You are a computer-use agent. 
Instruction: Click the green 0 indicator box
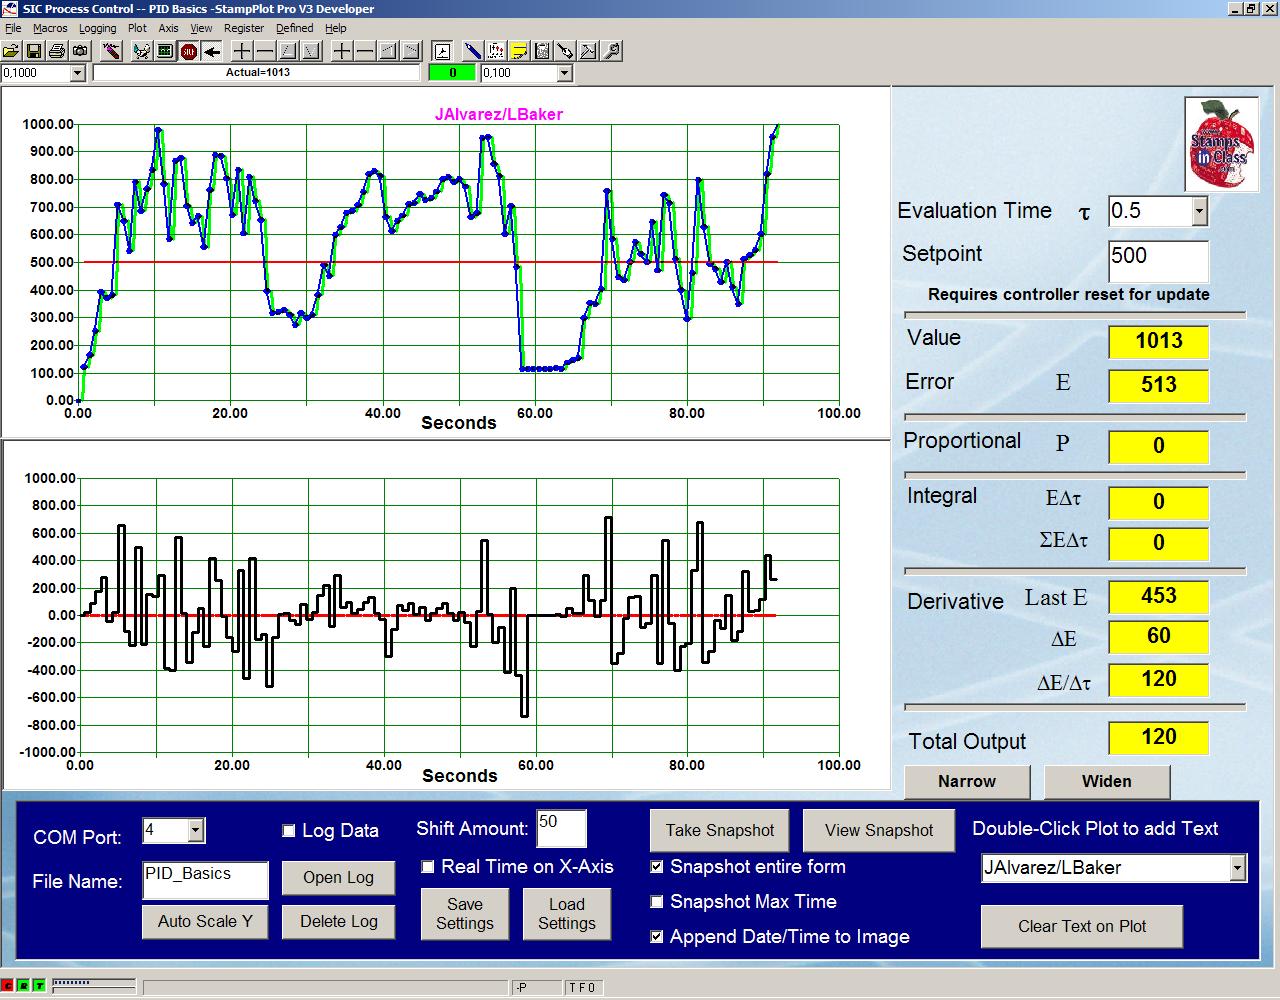pos(452,73)
